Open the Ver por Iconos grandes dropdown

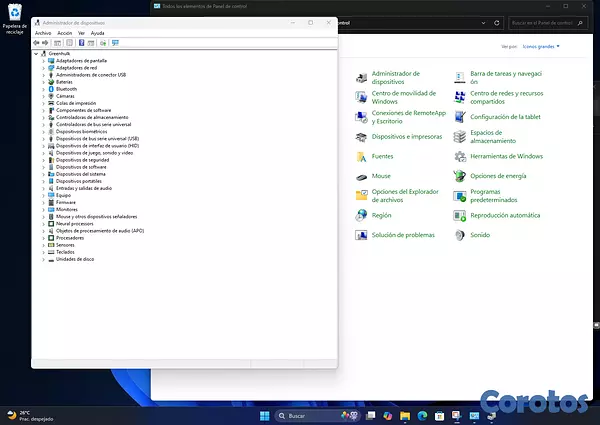click(x=541, y=47)
